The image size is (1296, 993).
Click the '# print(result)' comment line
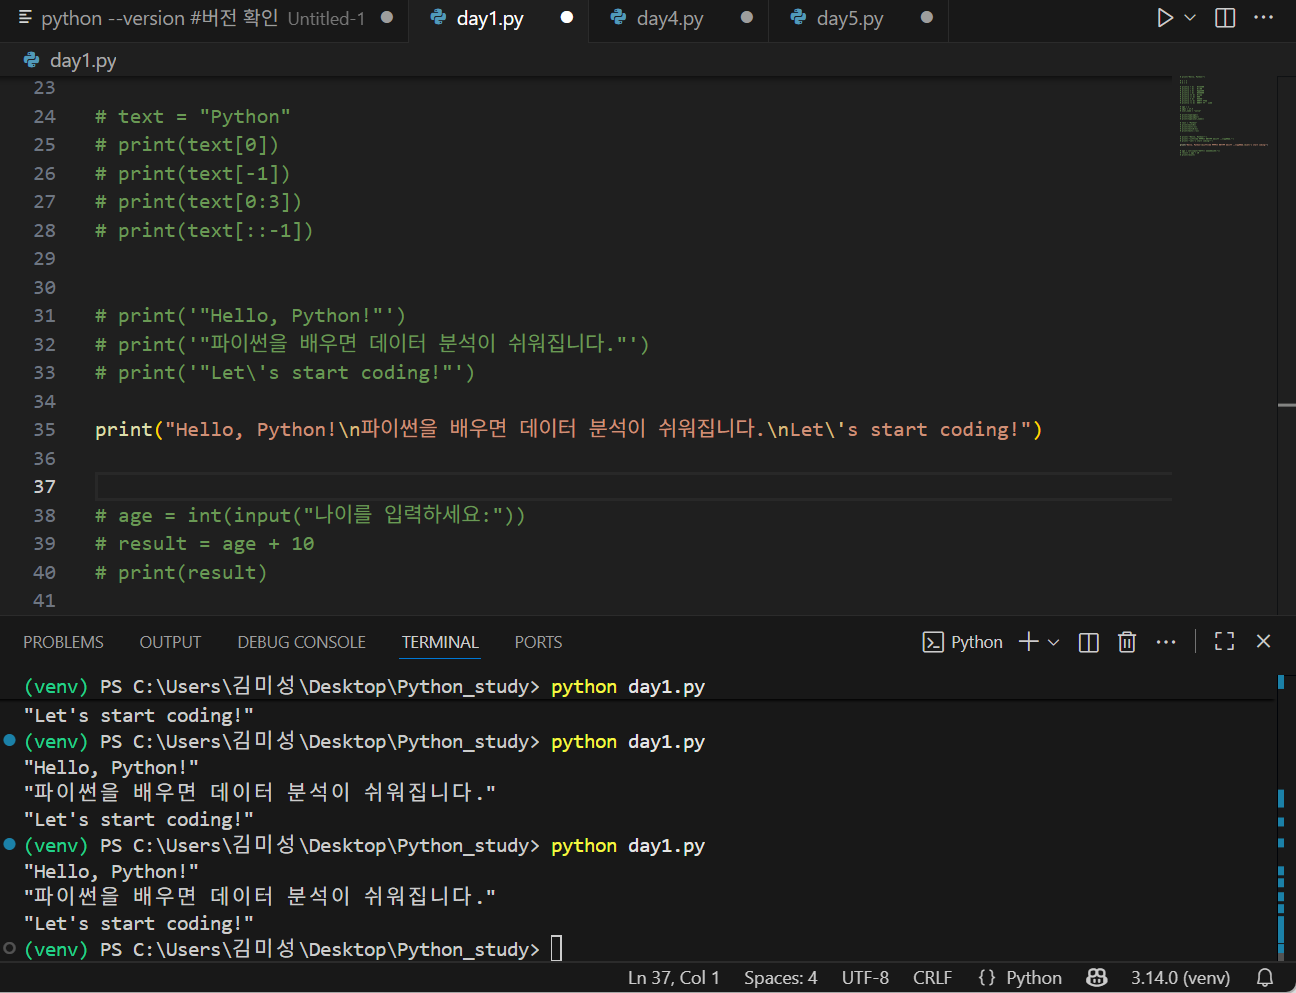point(181,573)
